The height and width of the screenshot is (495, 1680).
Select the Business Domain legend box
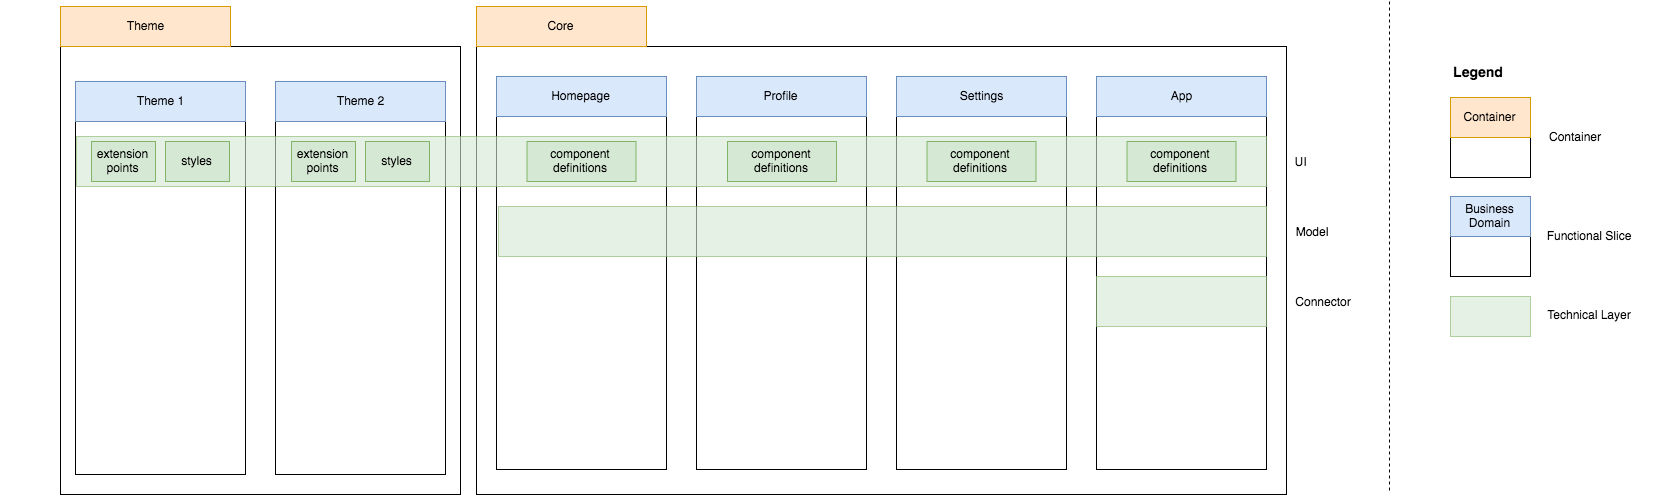point(1490,216)
